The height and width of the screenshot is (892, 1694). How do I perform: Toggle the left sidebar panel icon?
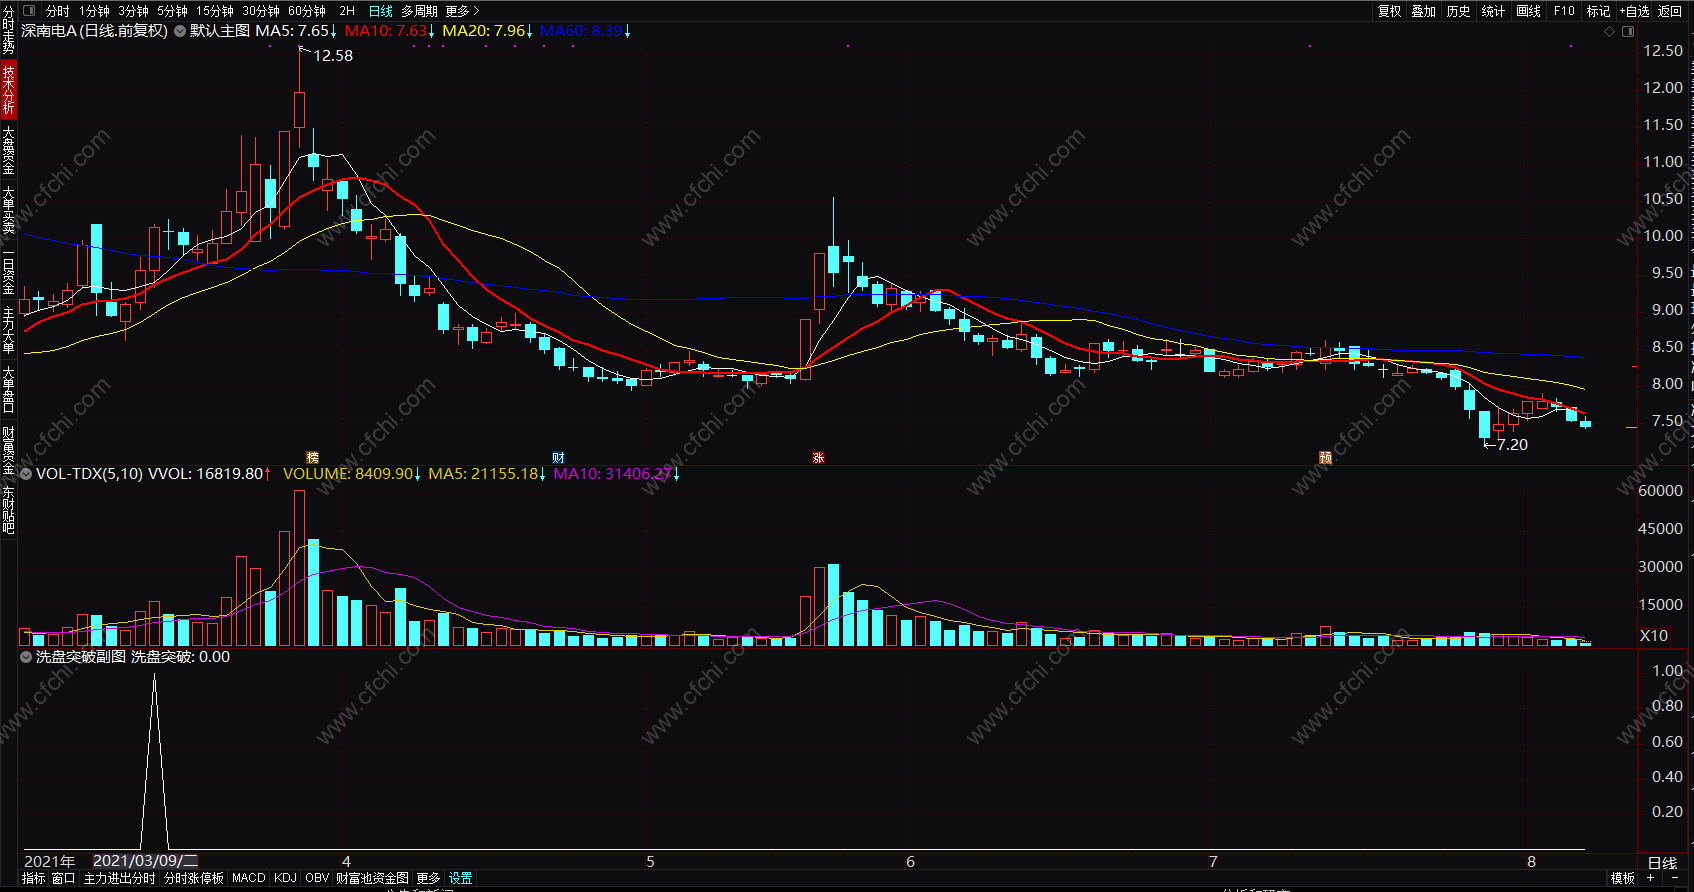pyautogui.click(x=29, y=11)
